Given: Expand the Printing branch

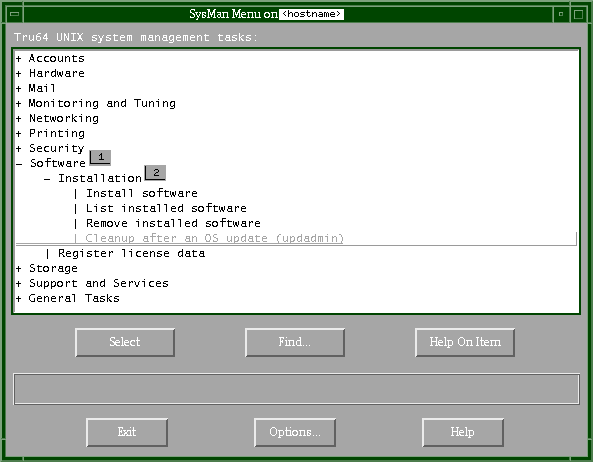Looking at the screenshot, I should (19, 134).
